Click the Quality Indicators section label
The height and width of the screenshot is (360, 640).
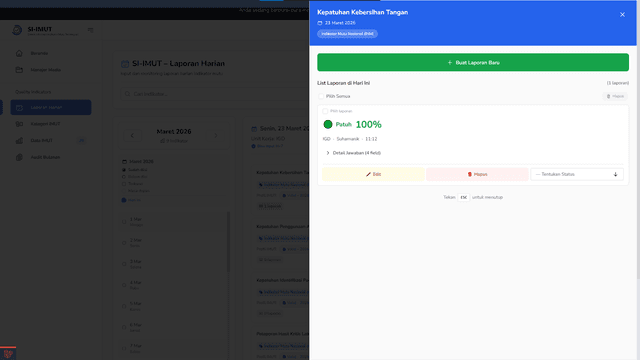click(x=33, y=92)
